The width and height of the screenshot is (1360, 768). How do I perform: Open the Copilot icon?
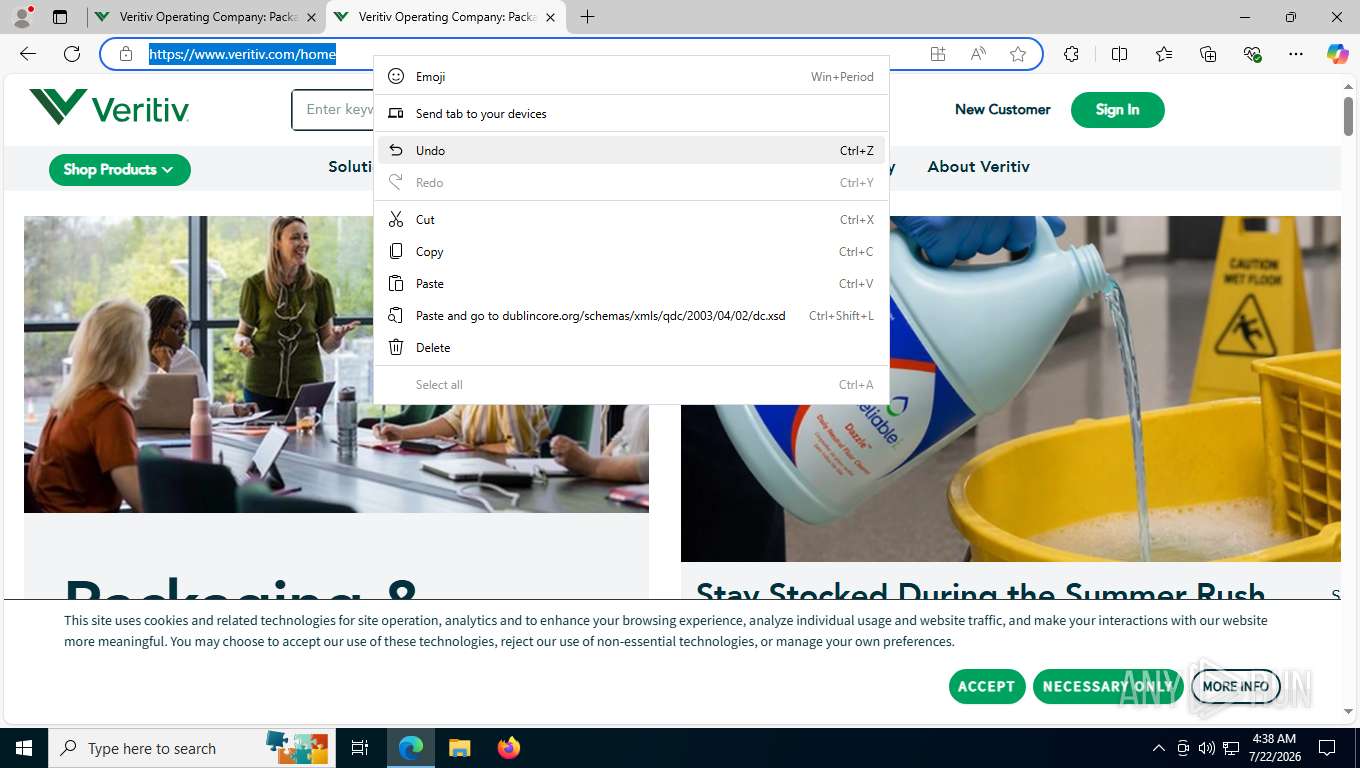pos(1338,54)
